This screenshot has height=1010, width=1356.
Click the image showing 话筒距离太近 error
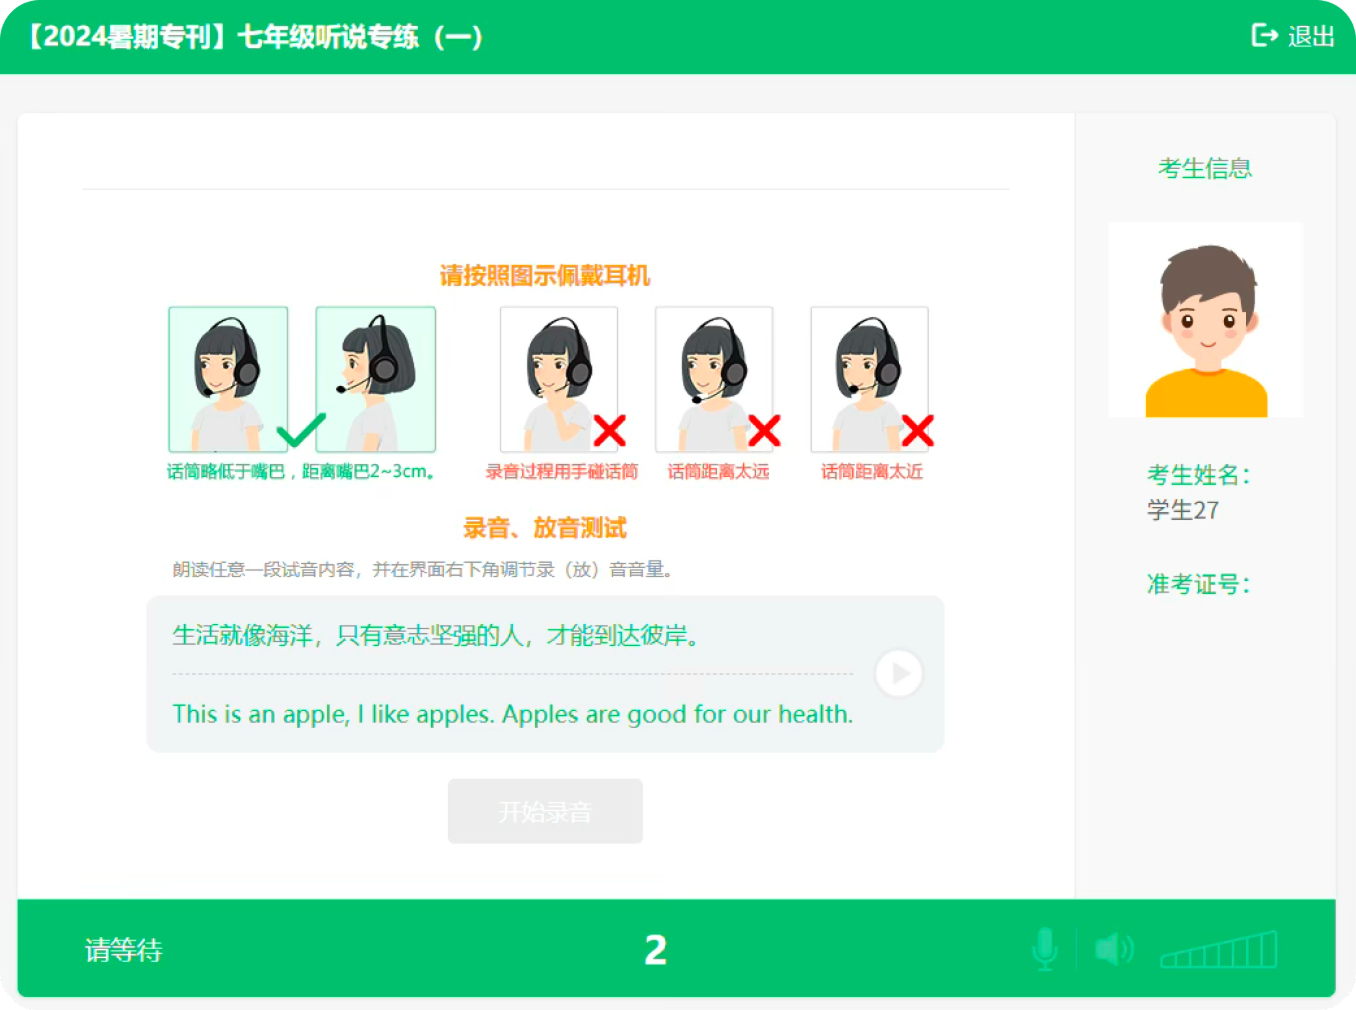point(868,379)
